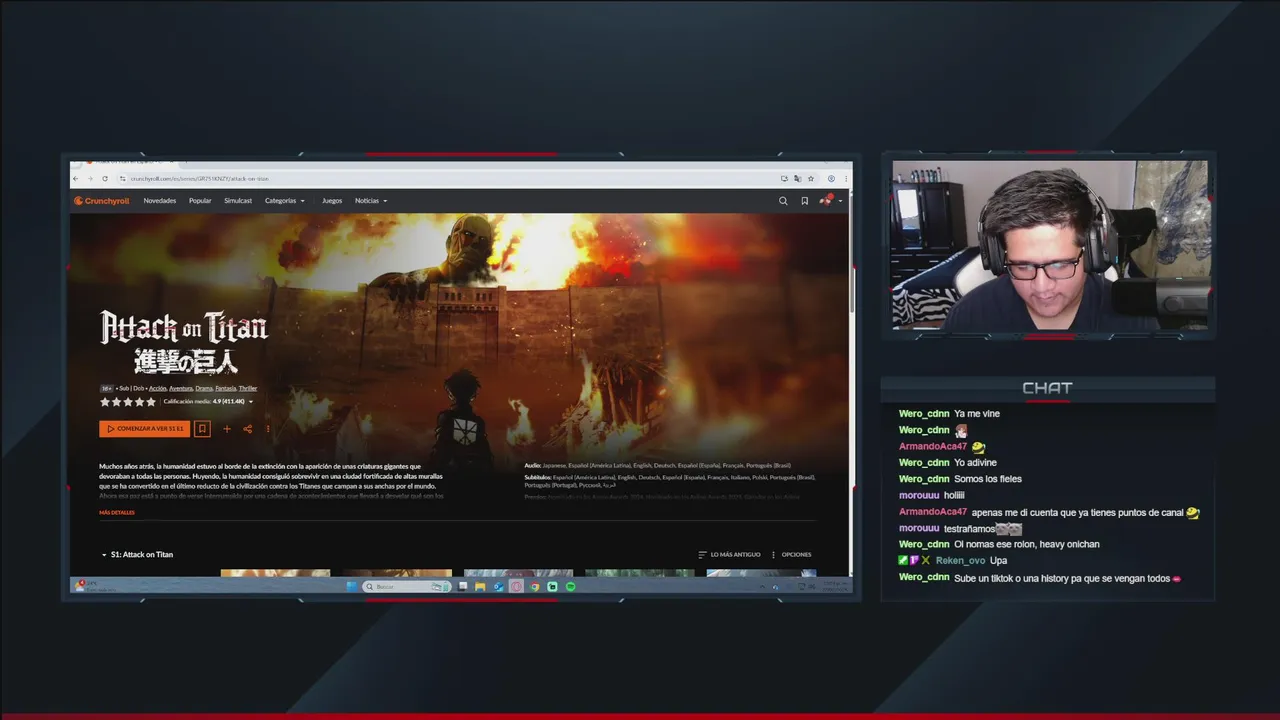Click the chat message "holiiii"
This screenshot has height=720, width=1280.
[954, 495]
